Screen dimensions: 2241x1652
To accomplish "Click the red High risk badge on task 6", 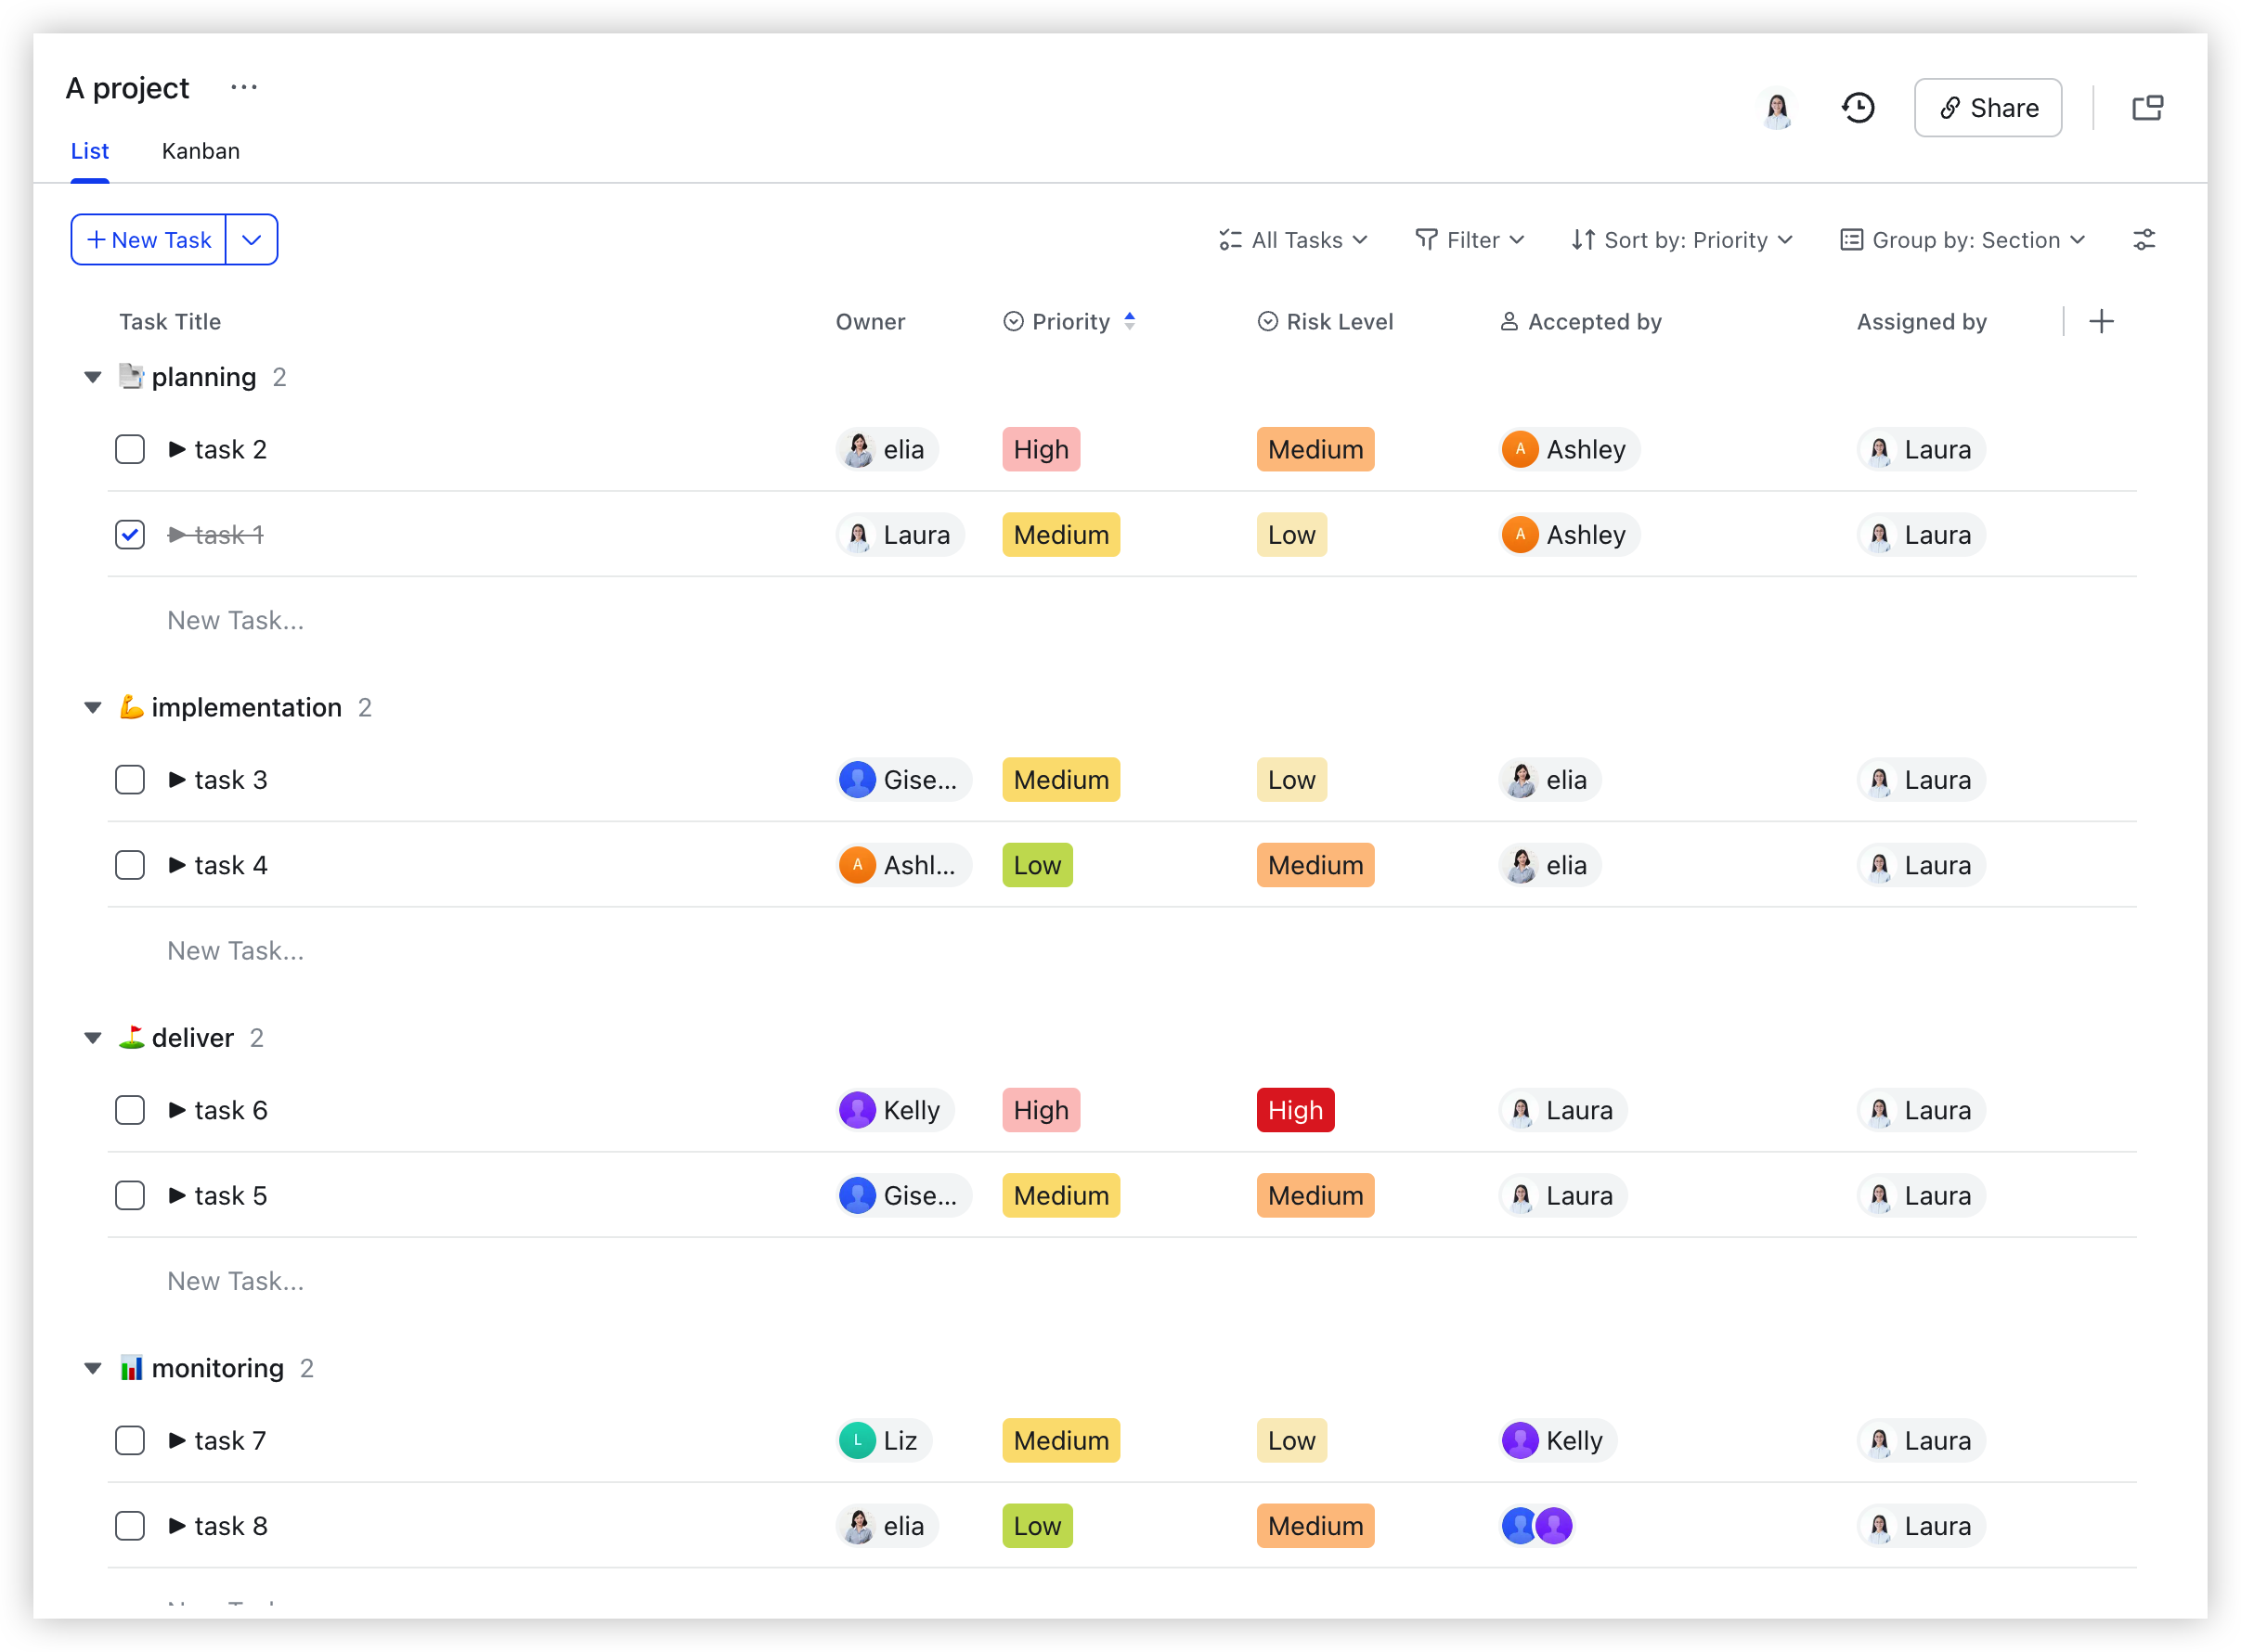I will click(1294, 1109).
